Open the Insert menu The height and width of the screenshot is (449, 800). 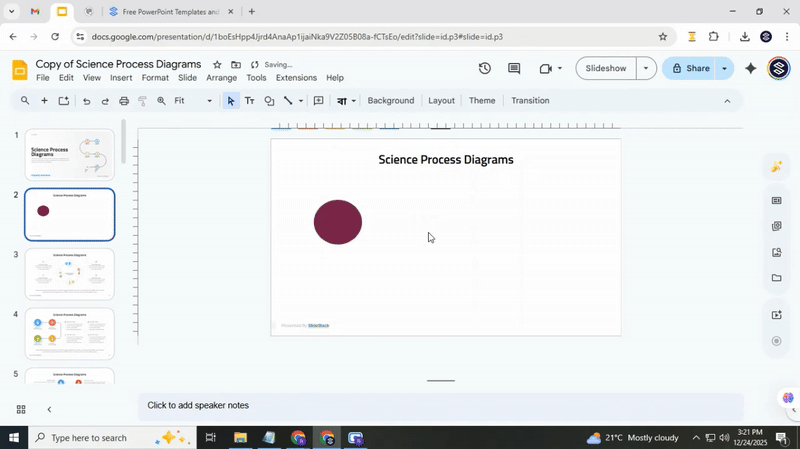click(x=121, y=78)
